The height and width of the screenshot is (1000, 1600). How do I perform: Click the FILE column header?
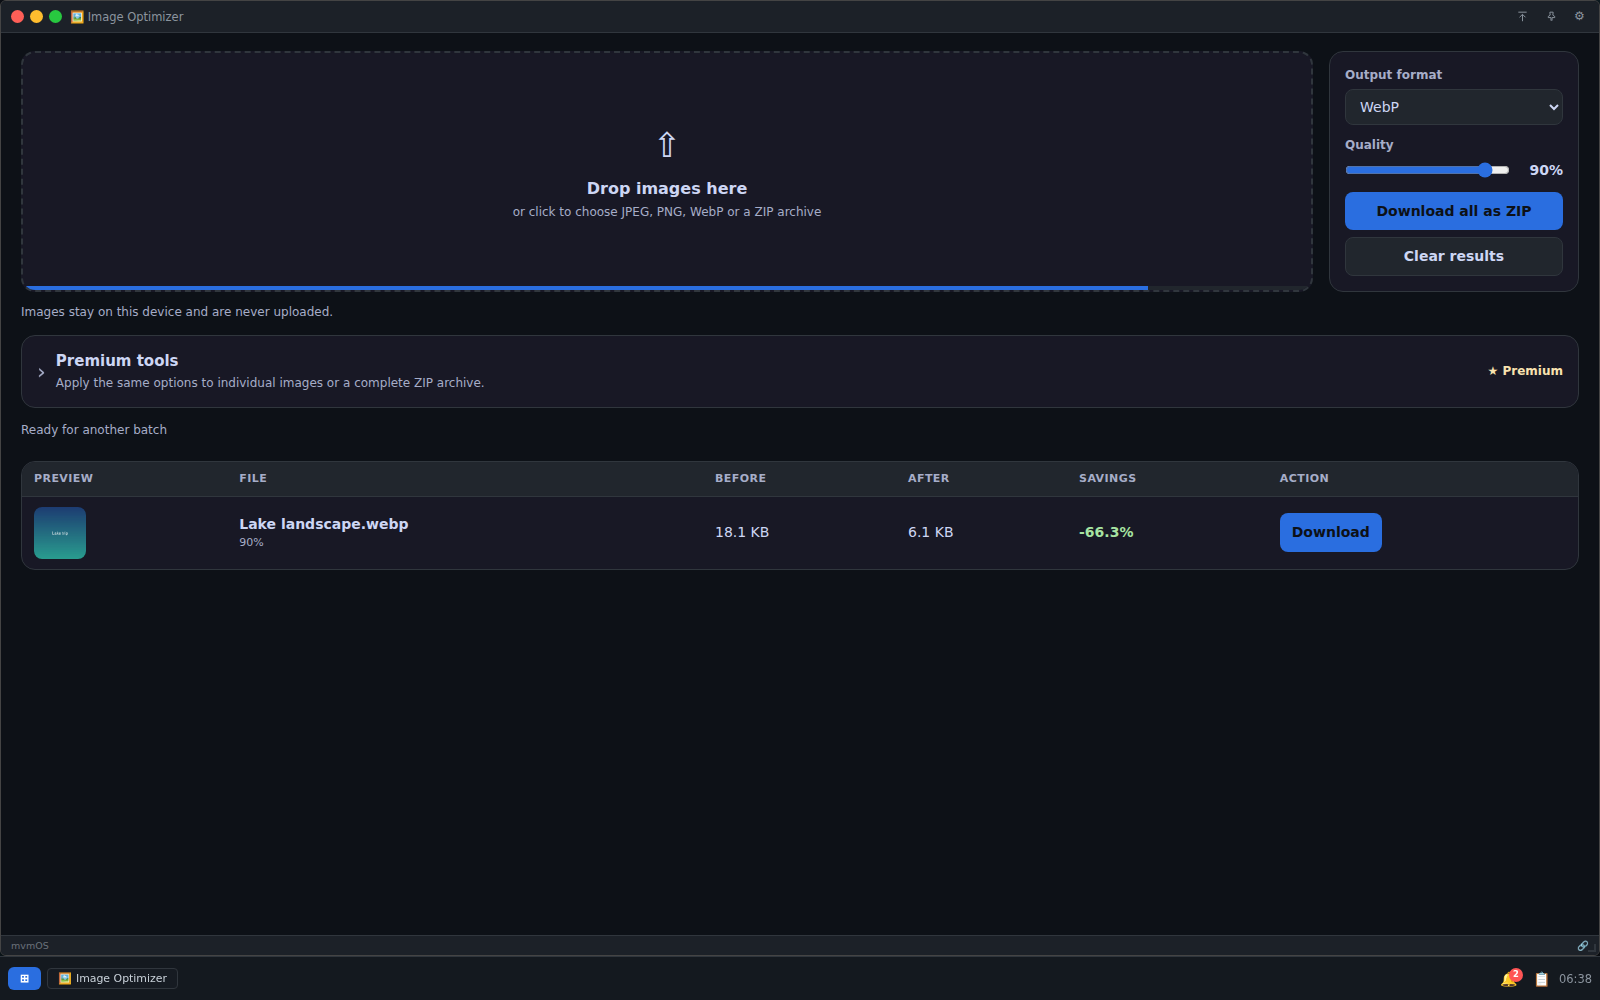point(253,478)
